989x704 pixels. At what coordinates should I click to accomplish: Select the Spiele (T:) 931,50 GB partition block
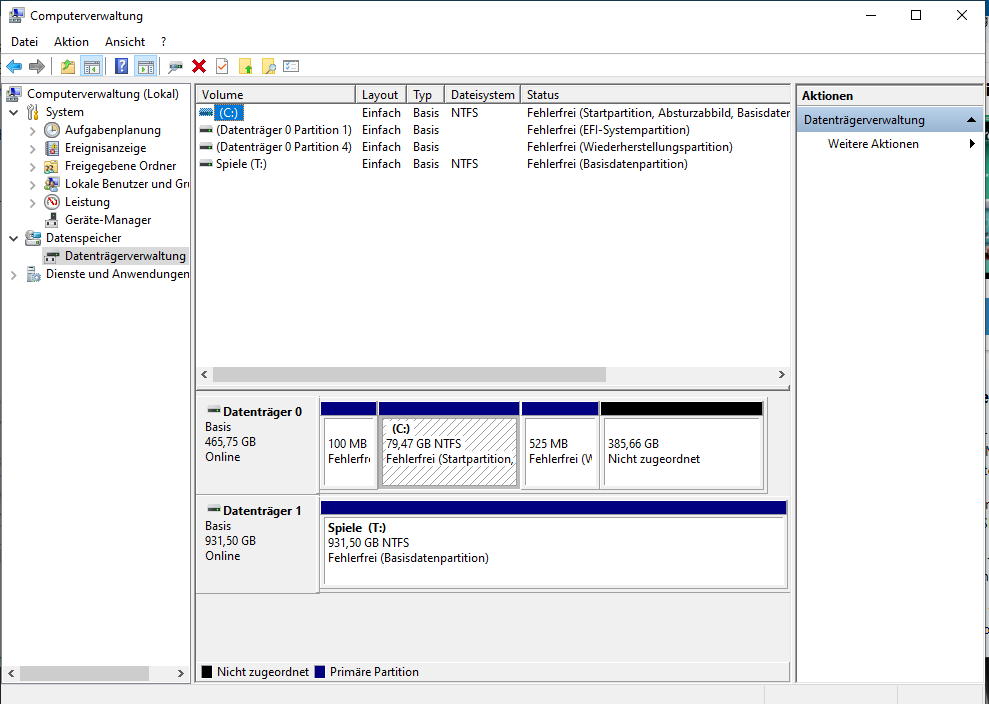click(554, 544)
